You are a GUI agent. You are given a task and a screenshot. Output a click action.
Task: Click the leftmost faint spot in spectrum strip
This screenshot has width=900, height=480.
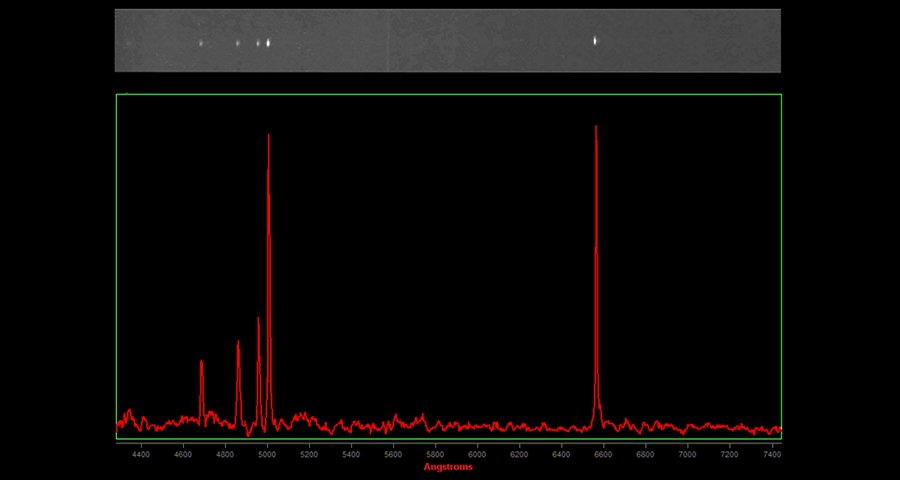coord(201,43)
